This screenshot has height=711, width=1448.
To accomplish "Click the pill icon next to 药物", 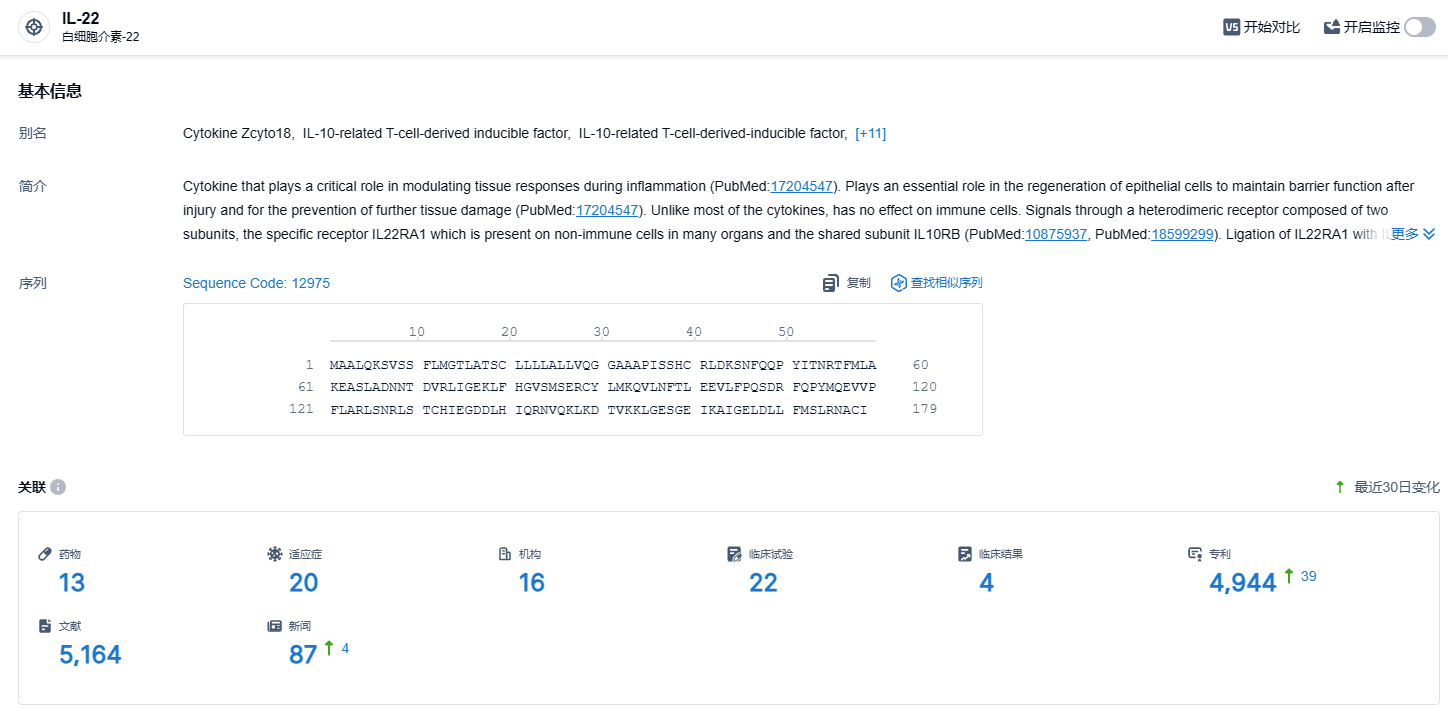I will tap(44, 554).
